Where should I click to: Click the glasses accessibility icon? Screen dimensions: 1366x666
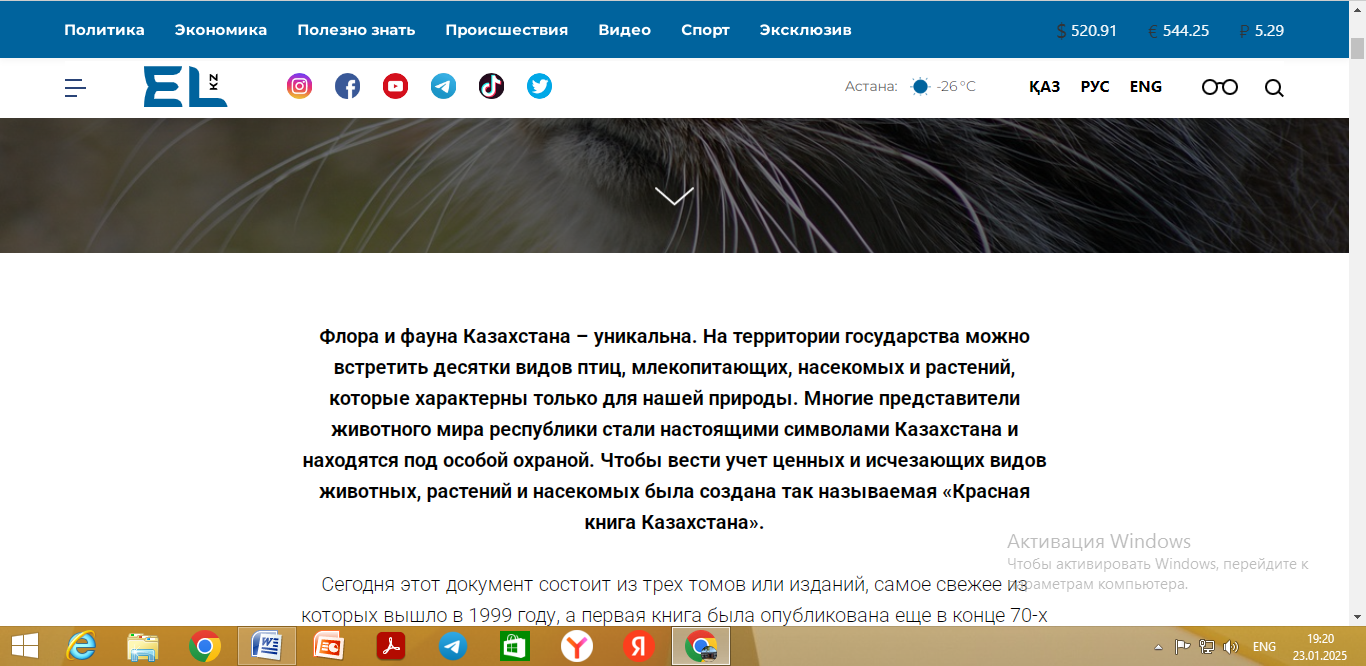point(1219,87)
